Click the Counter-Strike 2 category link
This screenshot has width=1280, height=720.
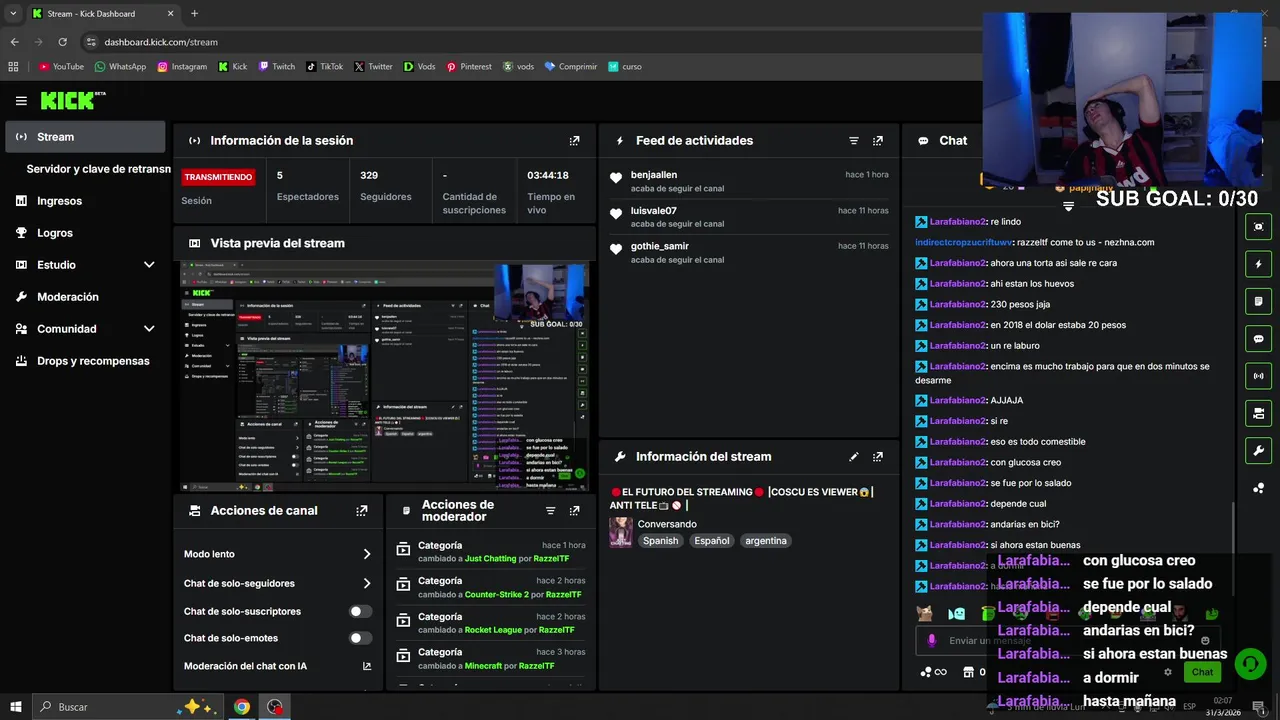pos(497,595)
